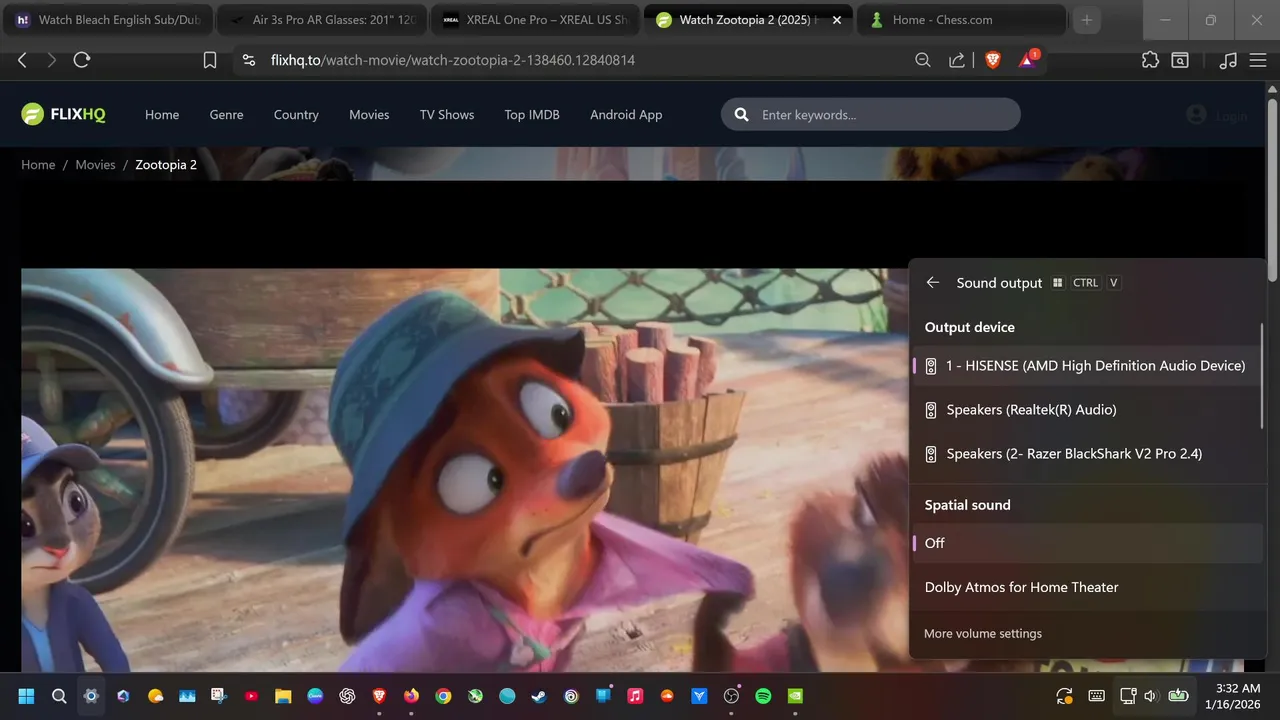Open the touch keyboard tray icon
The width and height of the screenshot is (1280, 720).
point(1096,696)
